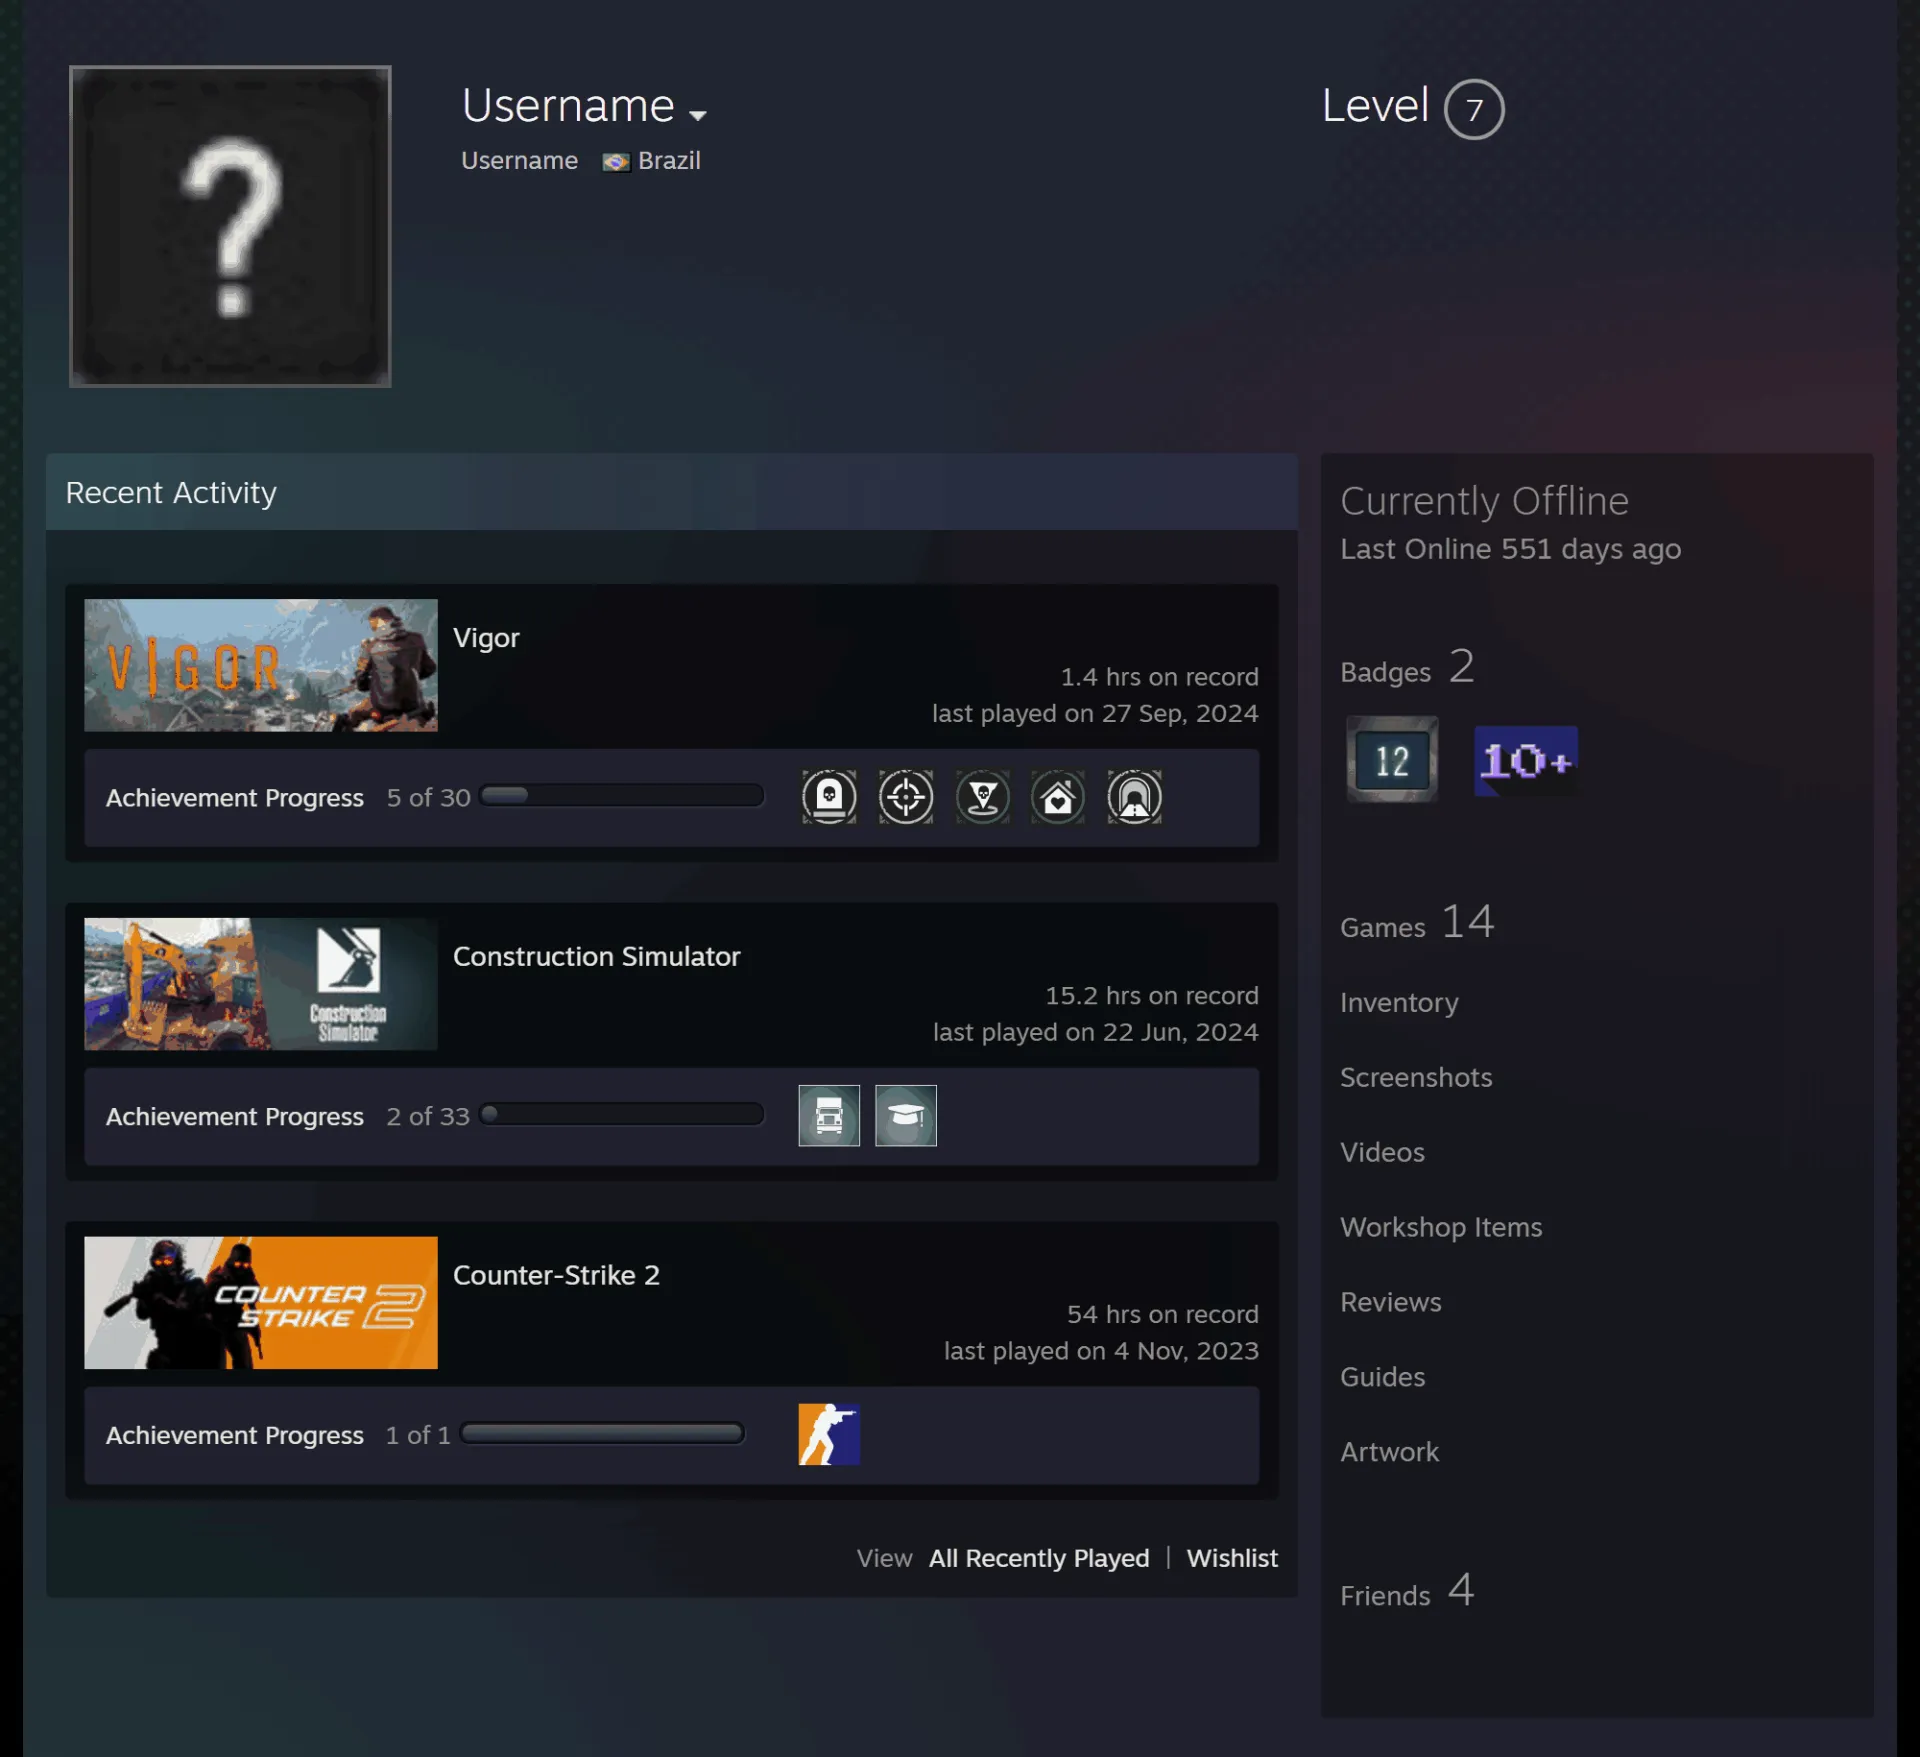
Task: Select Construction Simulator truck achievement icon
Action: (829, 1116)
